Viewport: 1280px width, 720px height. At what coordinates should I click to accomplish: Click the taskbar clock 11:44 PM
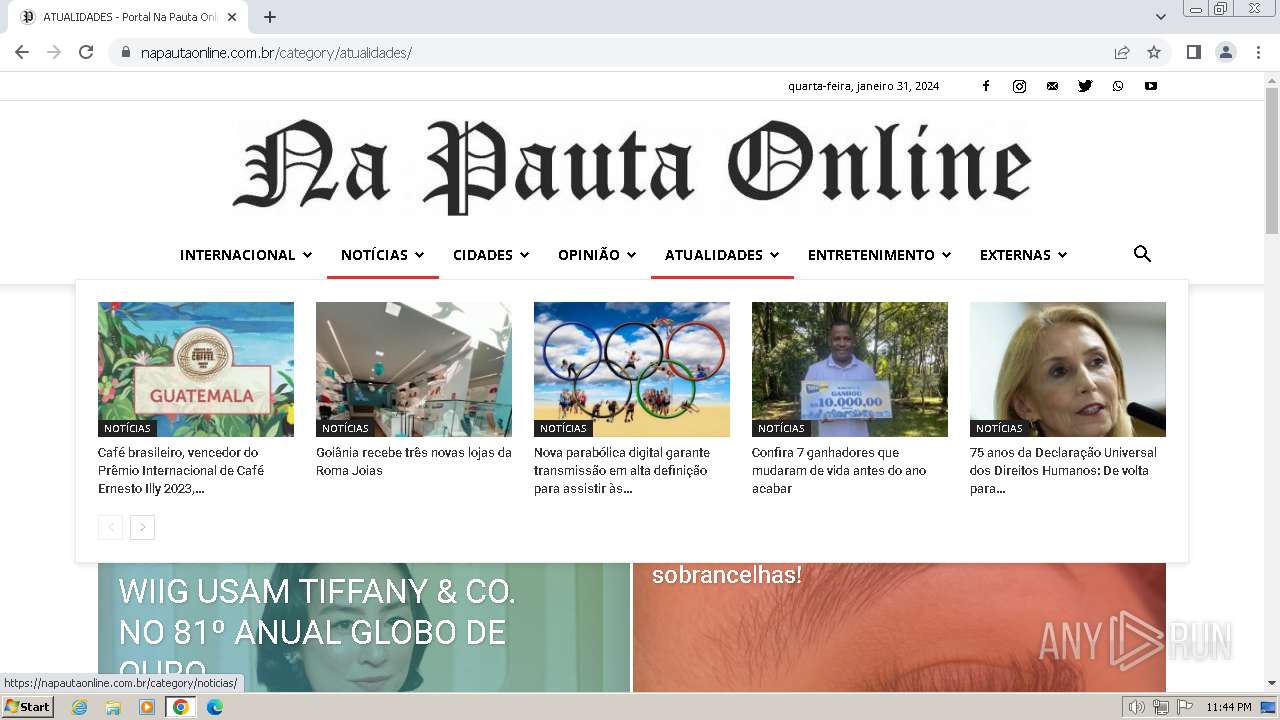coord(1229,707)
